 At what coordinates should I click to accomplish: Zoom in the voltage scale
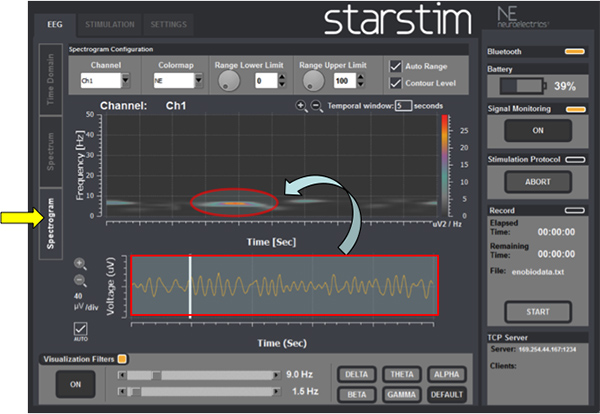pyautogui.click(x=79, y=265)
